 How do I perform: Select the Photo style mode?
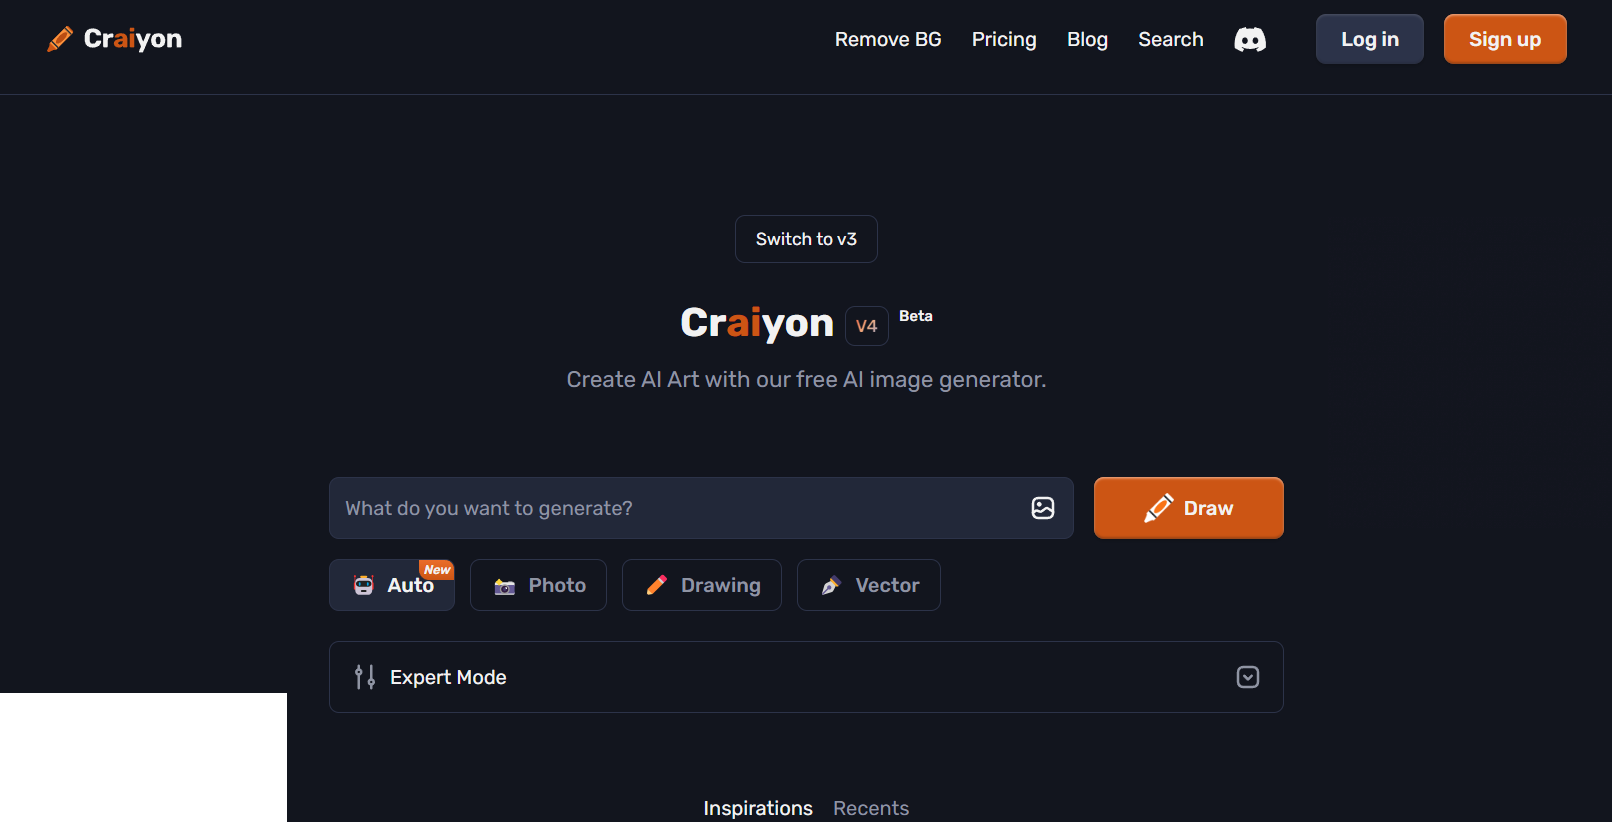click(538, 585)
